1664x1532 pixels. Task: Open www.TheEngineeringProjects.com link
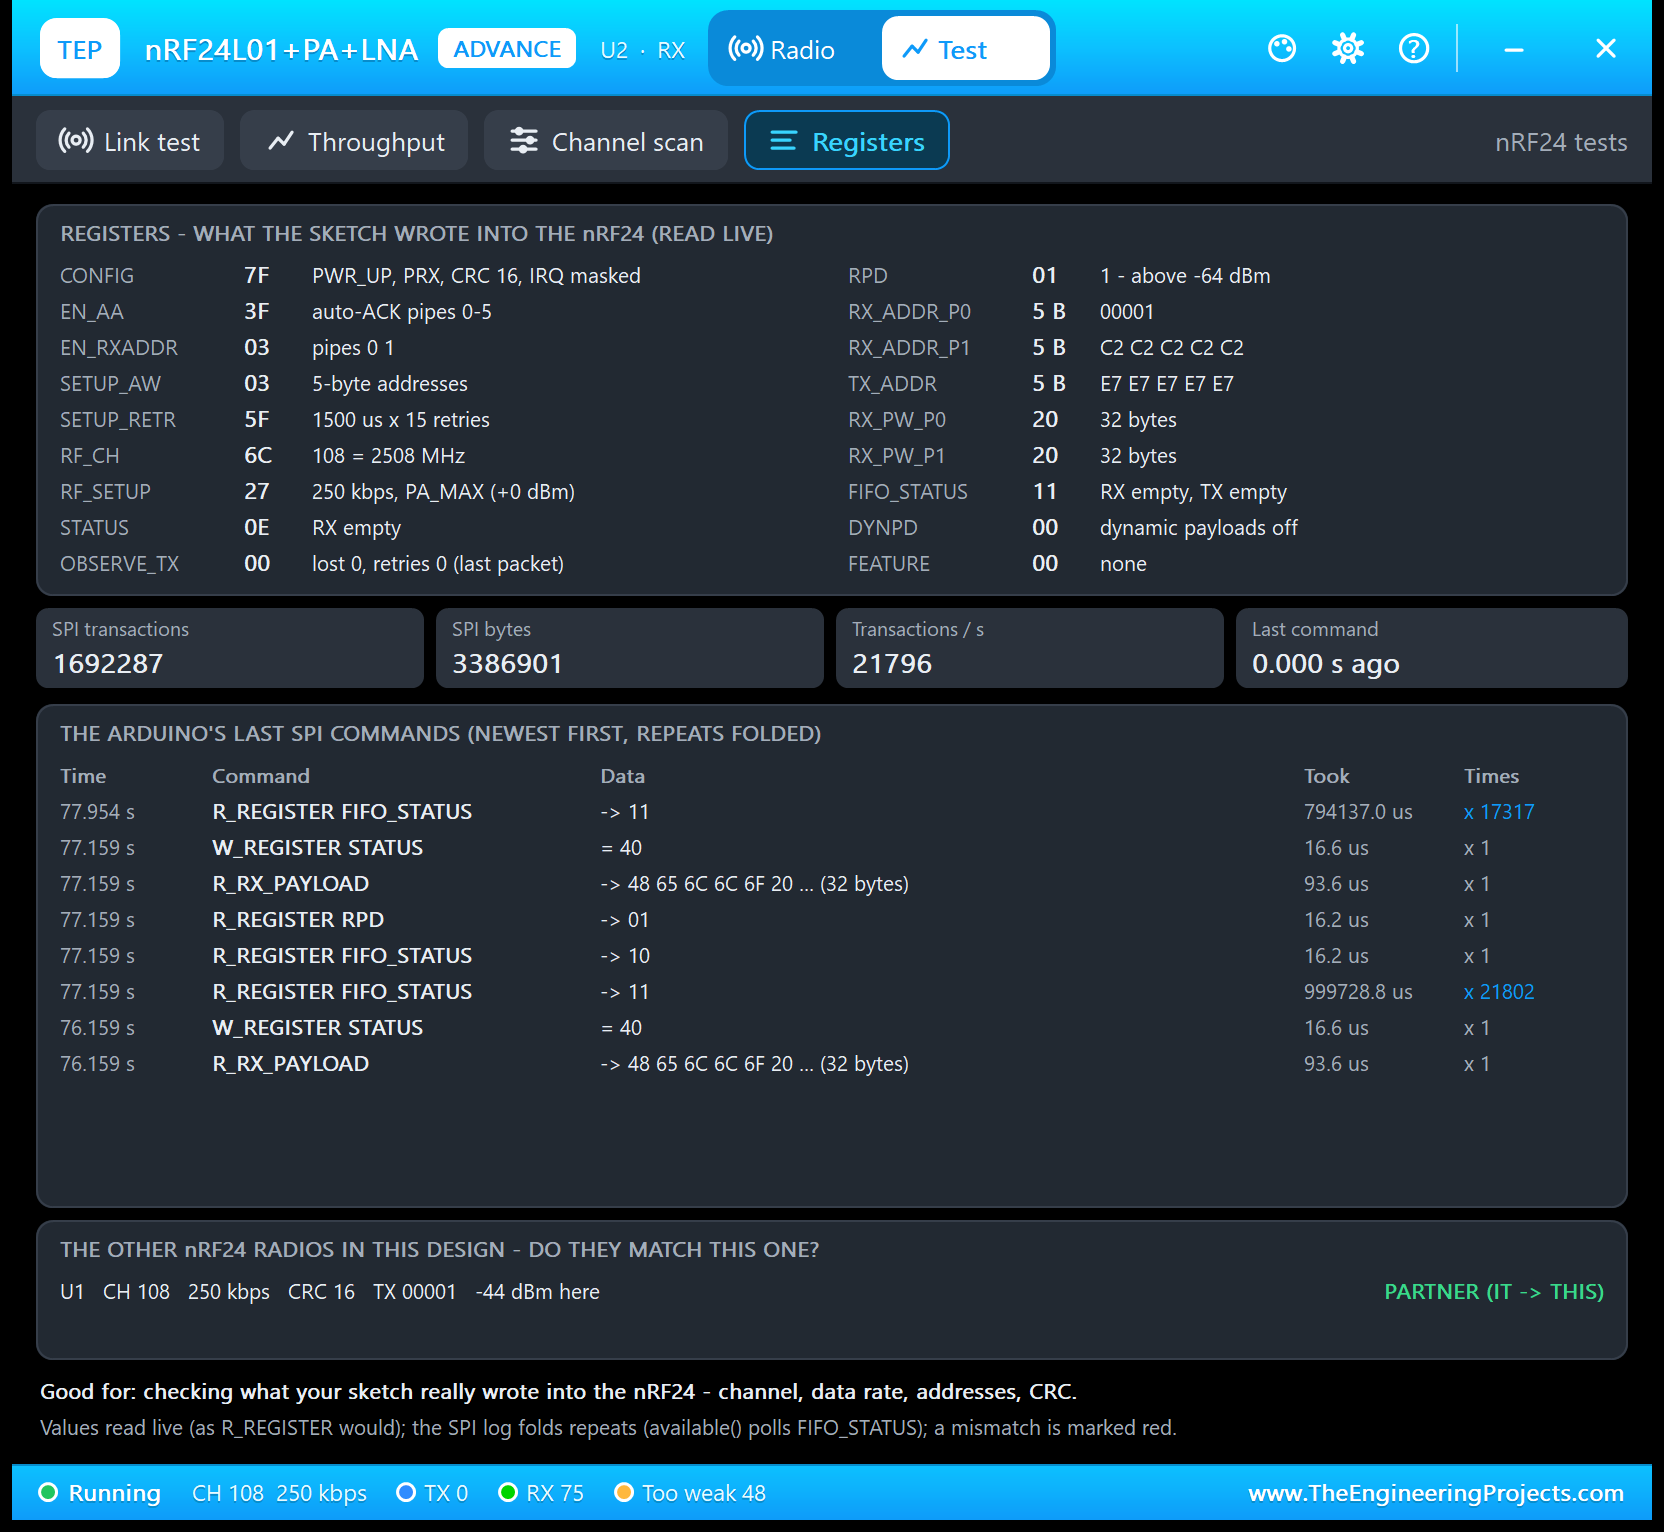click(x=1436, y=1493)
